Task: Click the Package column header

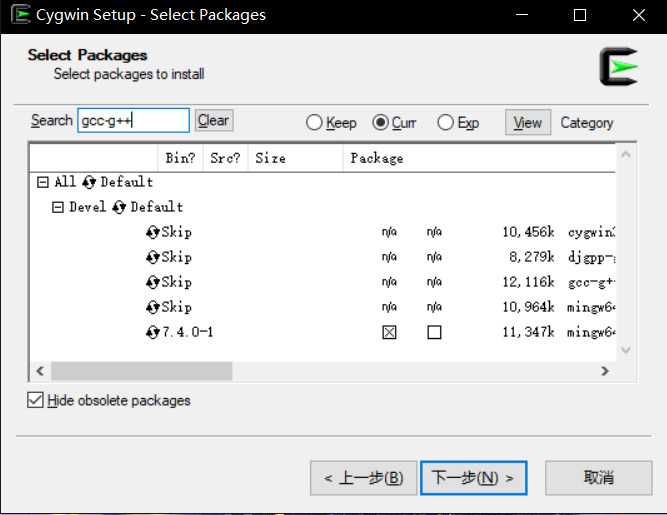Action: coord(479,158)
